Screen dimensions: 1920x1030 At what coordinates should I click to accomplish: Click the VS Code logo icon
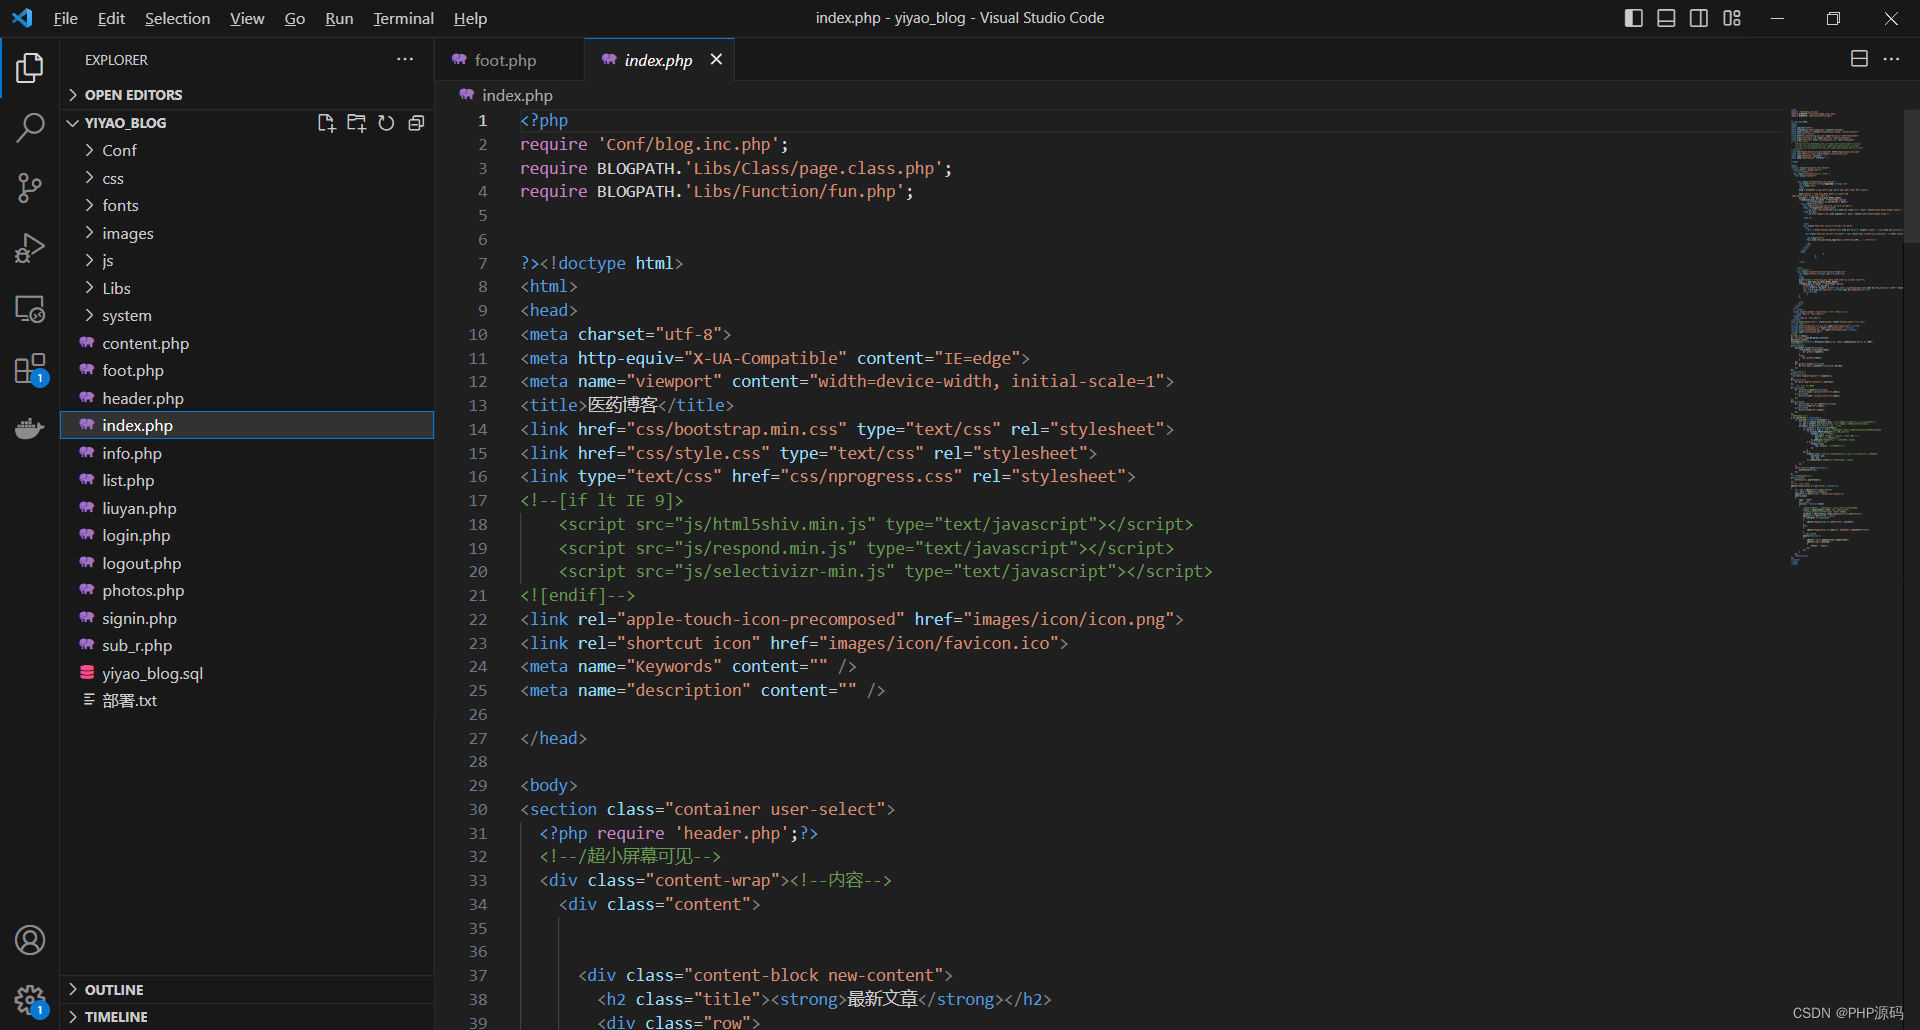click(x=22, y=18)
